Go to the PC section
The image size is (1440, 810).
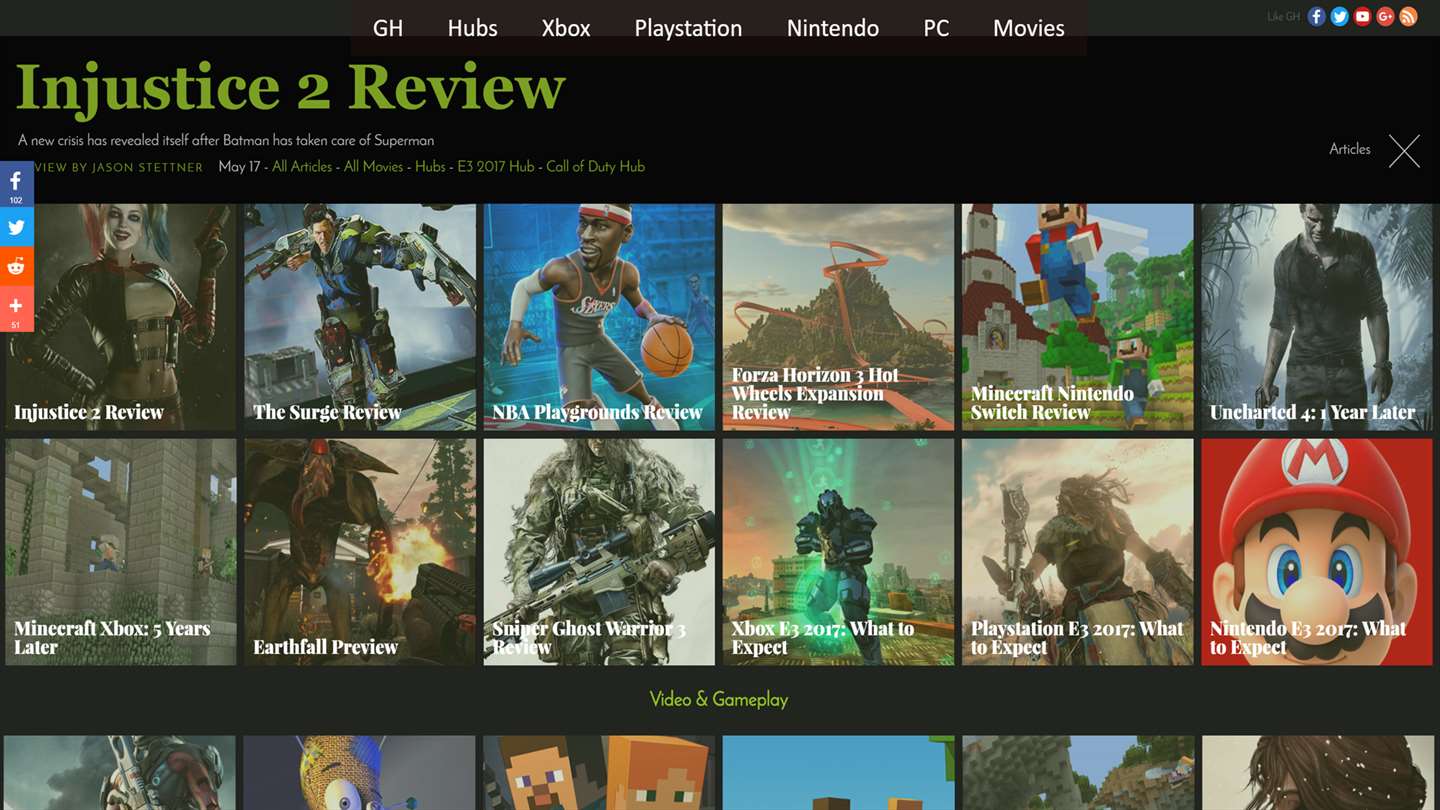[936, 28]
